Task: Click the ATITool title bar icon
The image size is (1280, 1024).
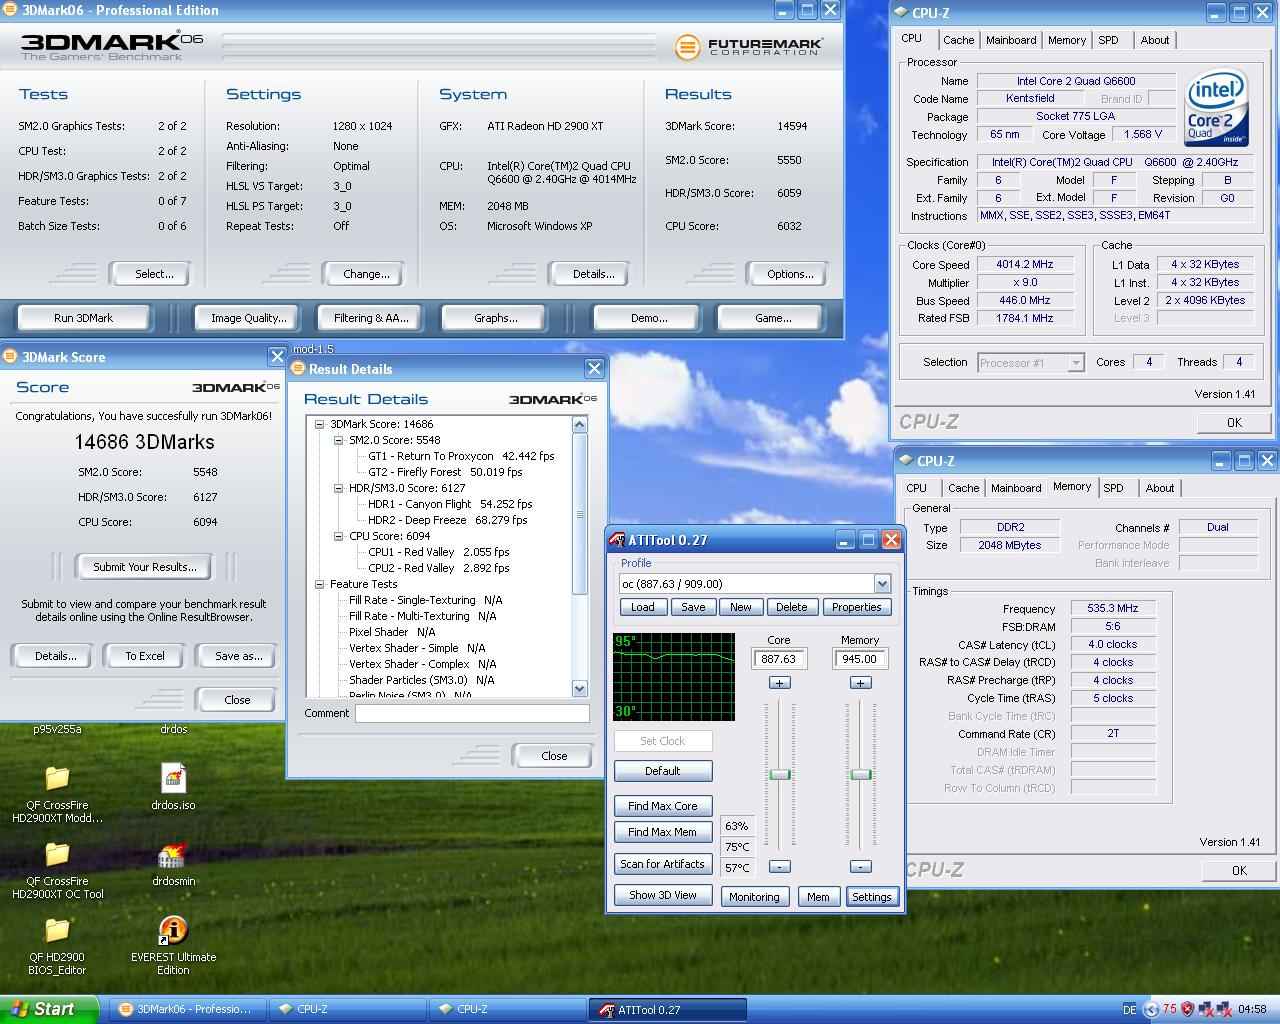Action: point(617,540)
